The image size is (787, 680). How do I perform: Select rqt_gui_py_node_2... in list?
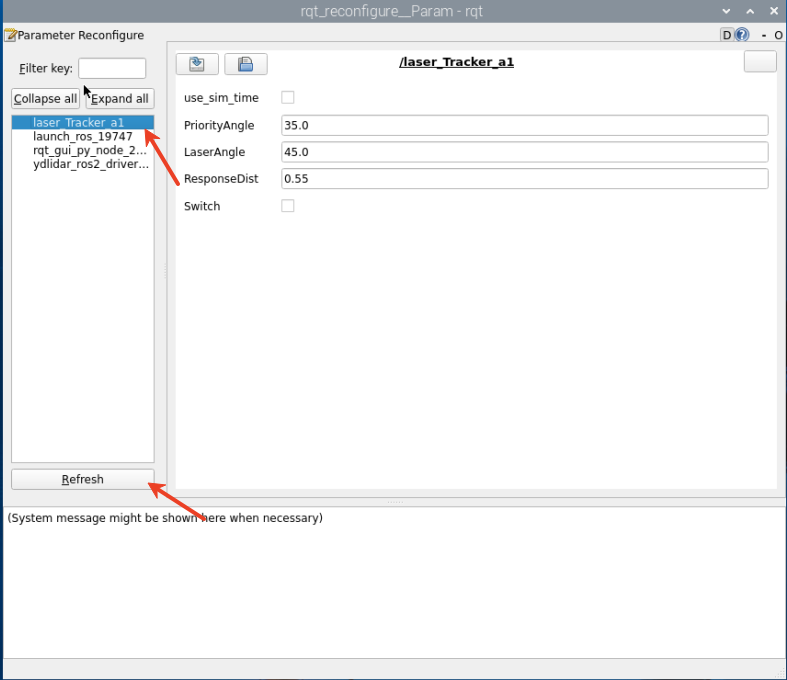[83, 150]
